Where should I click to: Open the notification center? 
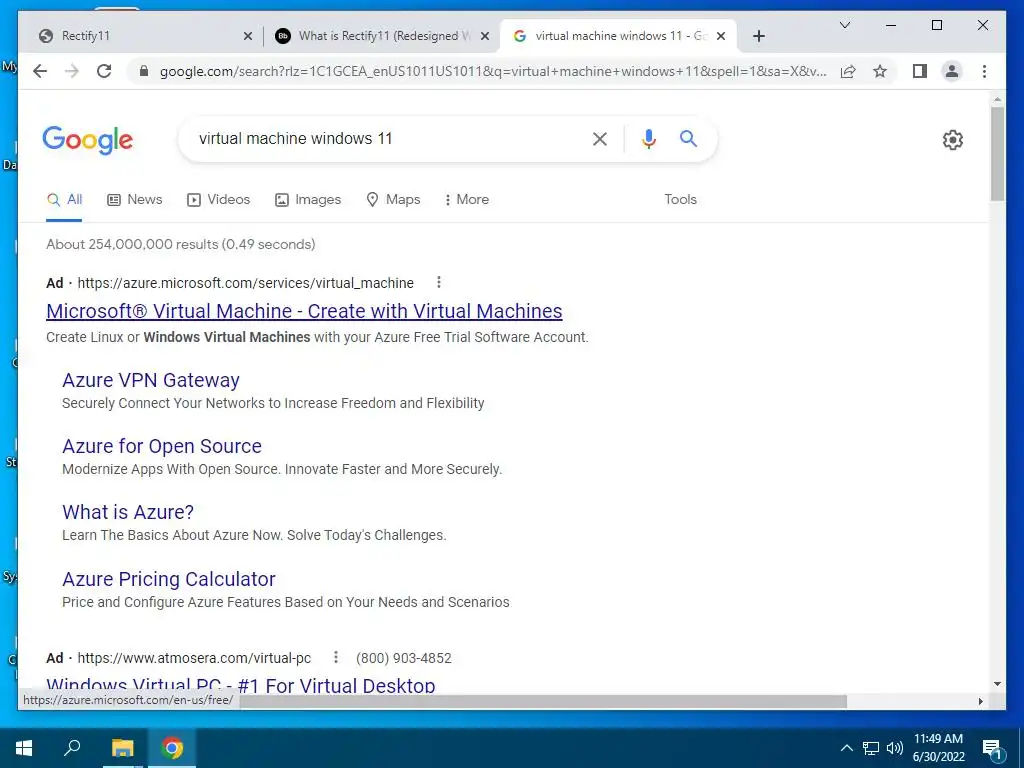(x=991, y=750)
